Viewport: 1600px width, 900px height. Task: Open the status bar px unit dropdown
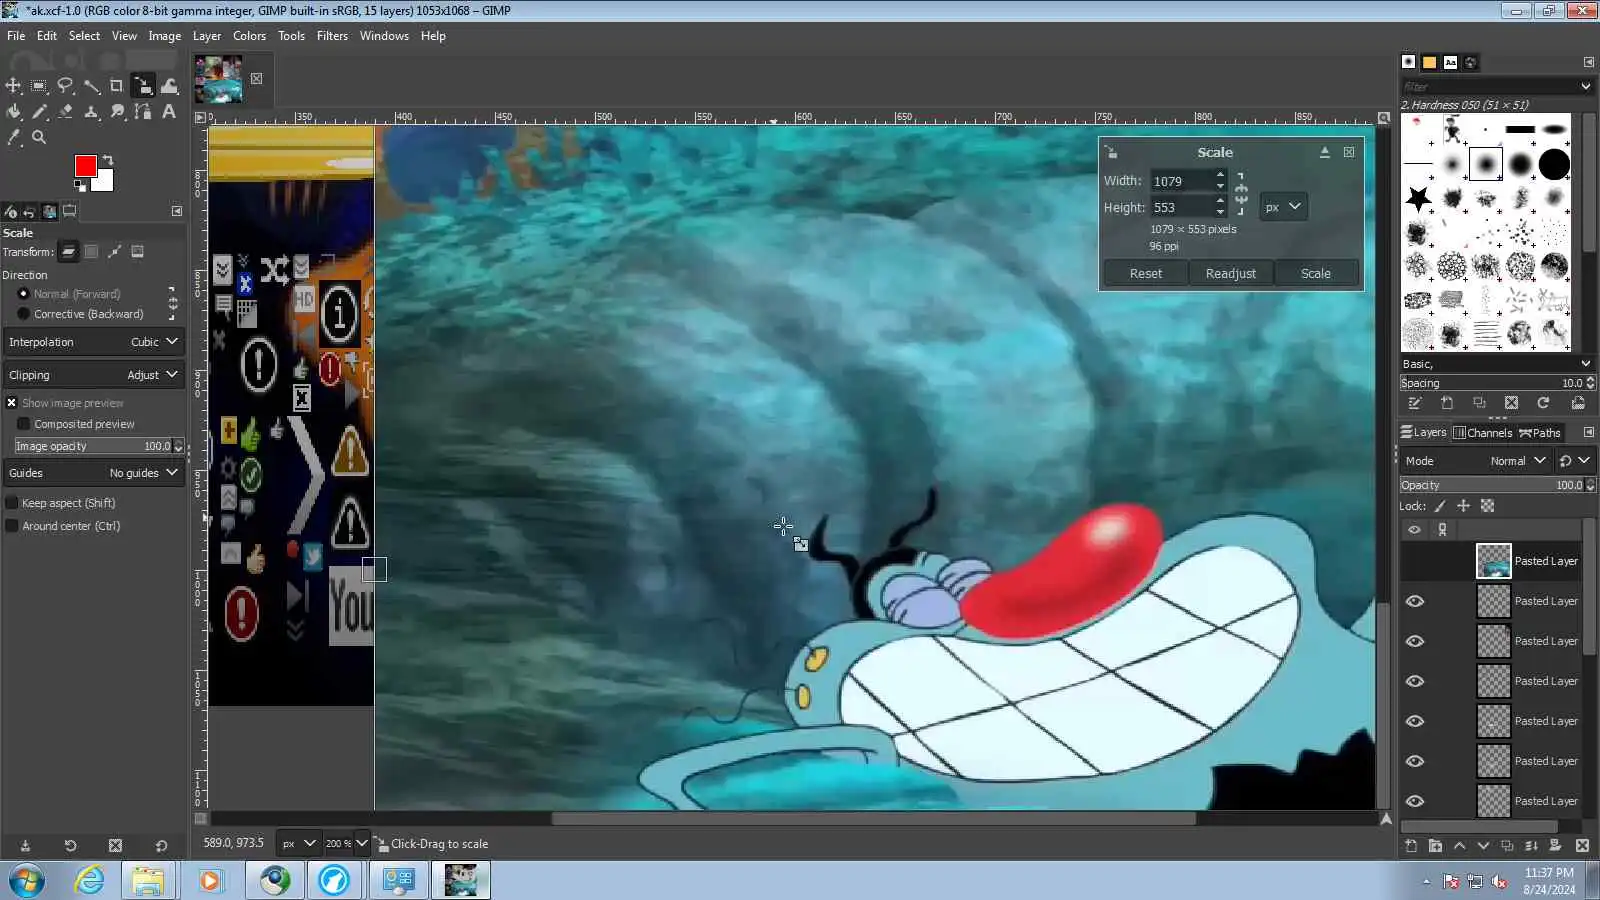point(298,844)
